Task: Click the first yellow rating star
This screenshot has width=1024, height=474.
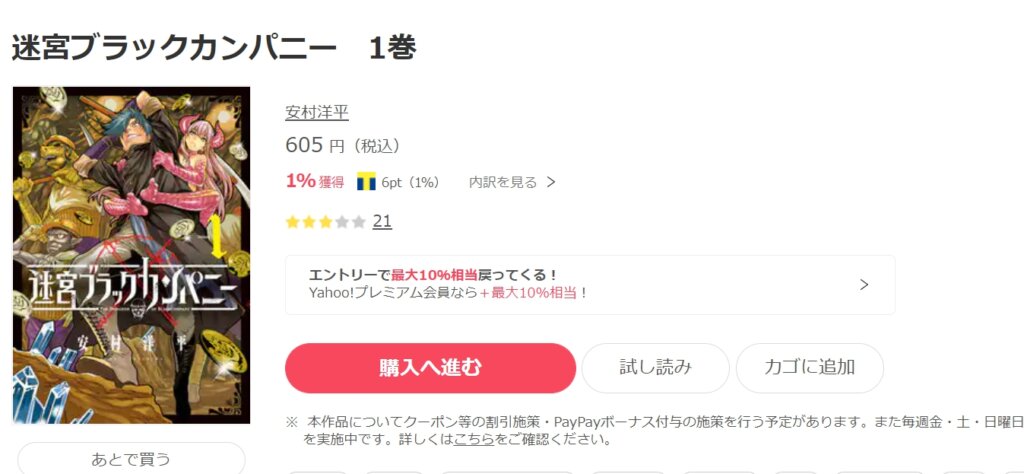Action: click(293, 222)
